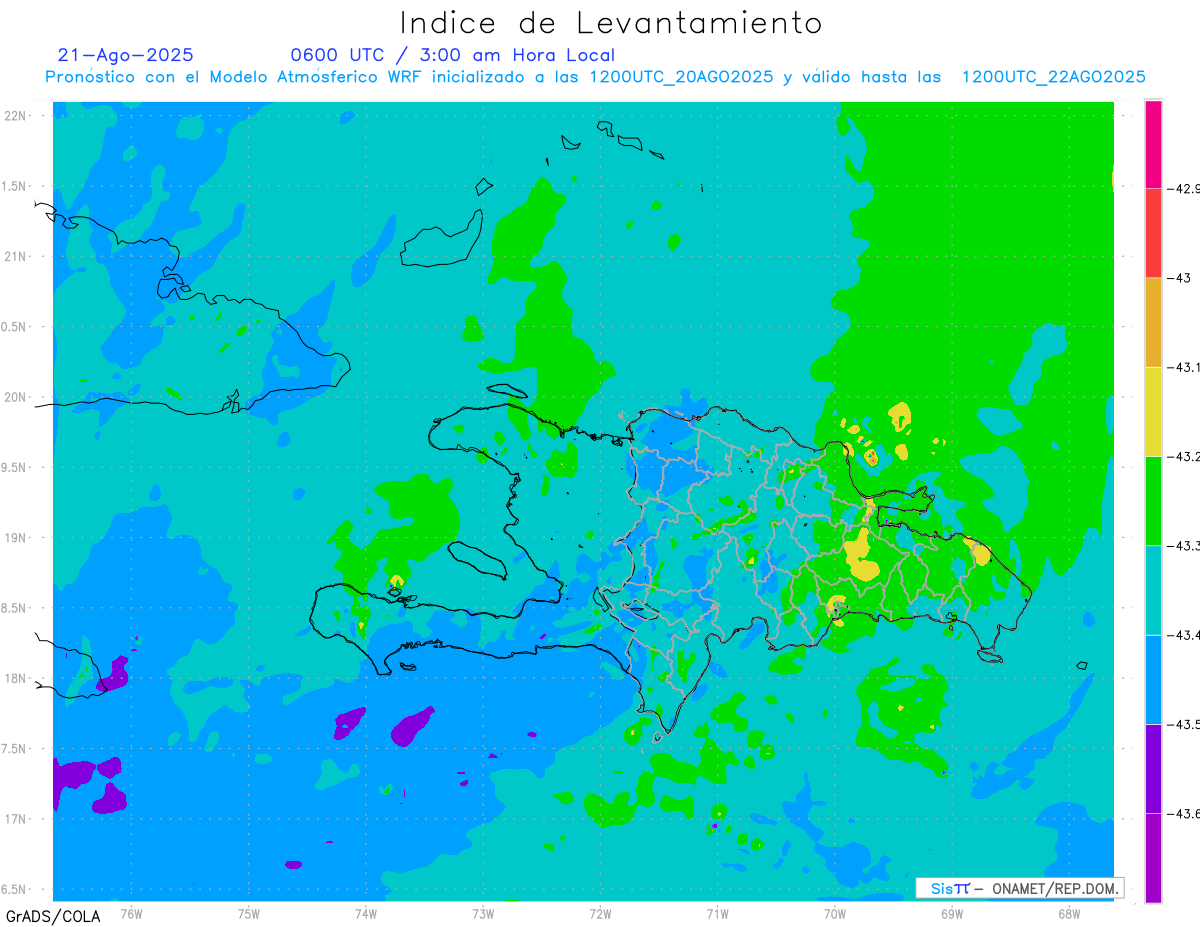Screen dimensions: 1200x927
Task: Pick the violet swatch above the -43.6 label
Action: point(1153,768)
